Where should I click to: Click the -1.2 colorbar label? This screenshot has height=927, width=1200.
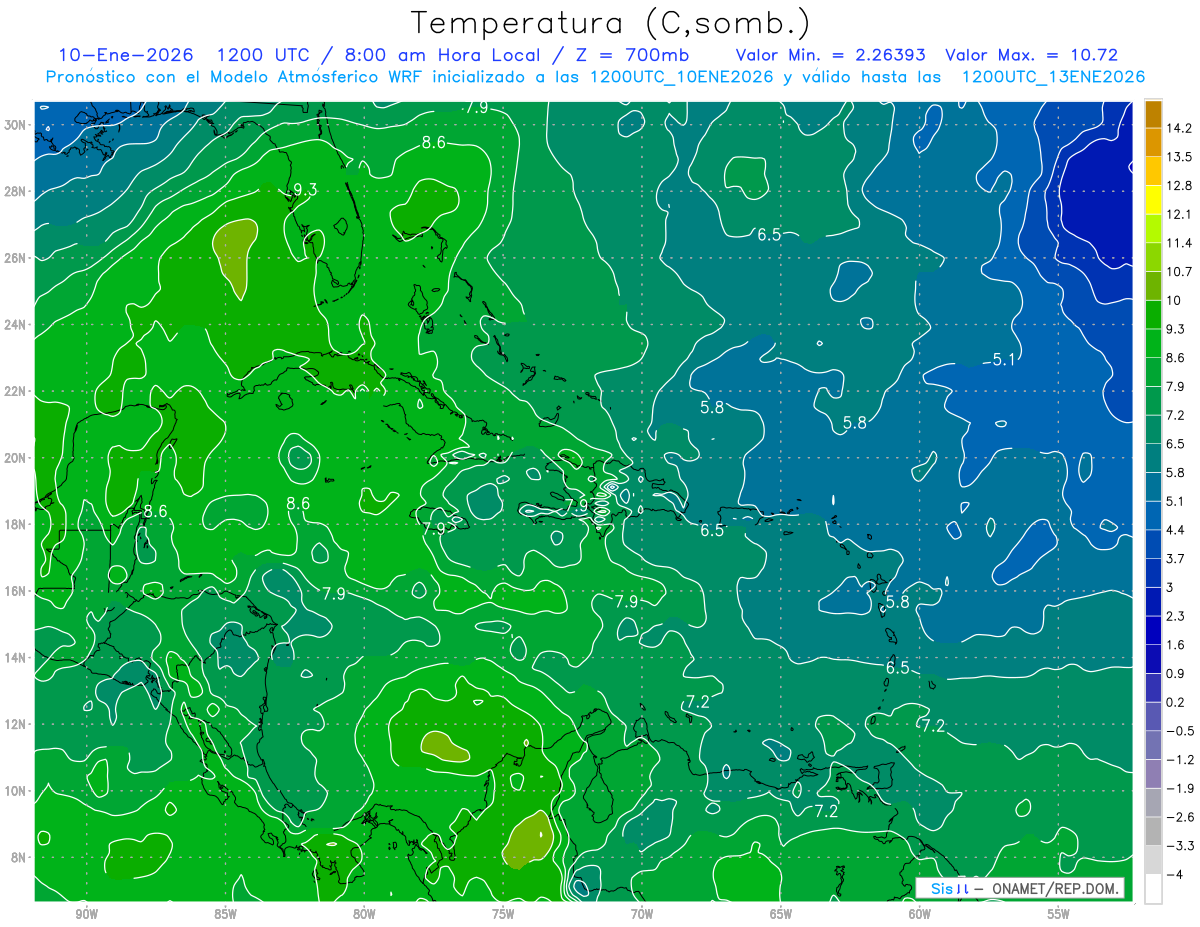tap(1179, 759)
